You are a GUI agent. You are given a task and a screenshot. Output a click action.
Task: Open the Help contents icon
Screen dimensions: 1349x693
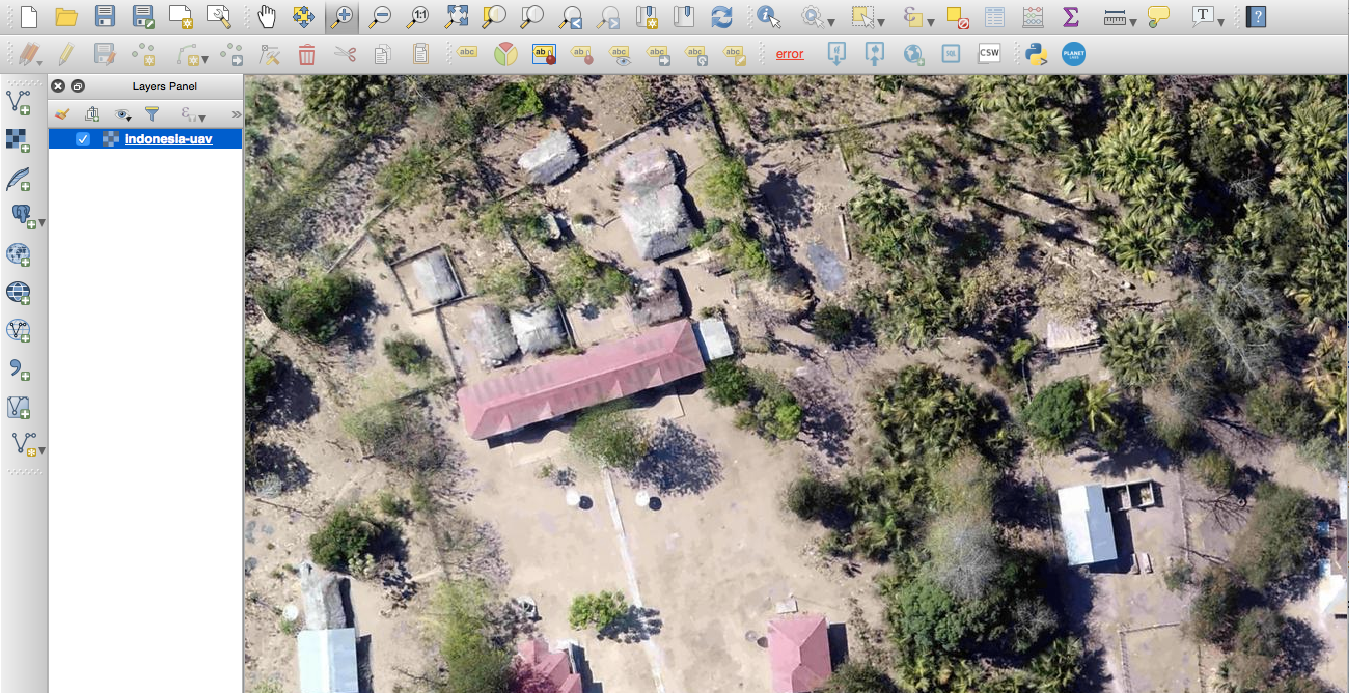pos(1257,17)
